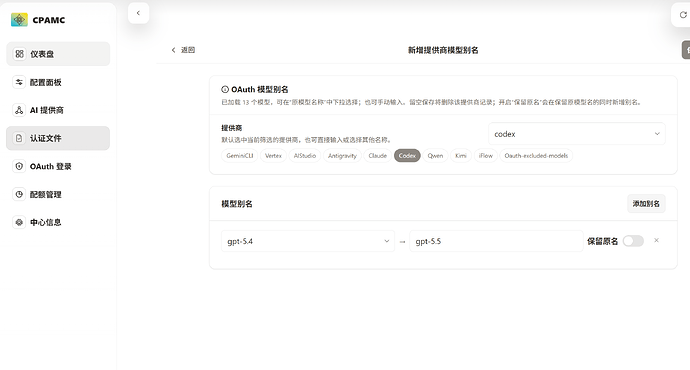
Task: Go to 仪表盘 menu item
Action: click(x=58, y=54)
